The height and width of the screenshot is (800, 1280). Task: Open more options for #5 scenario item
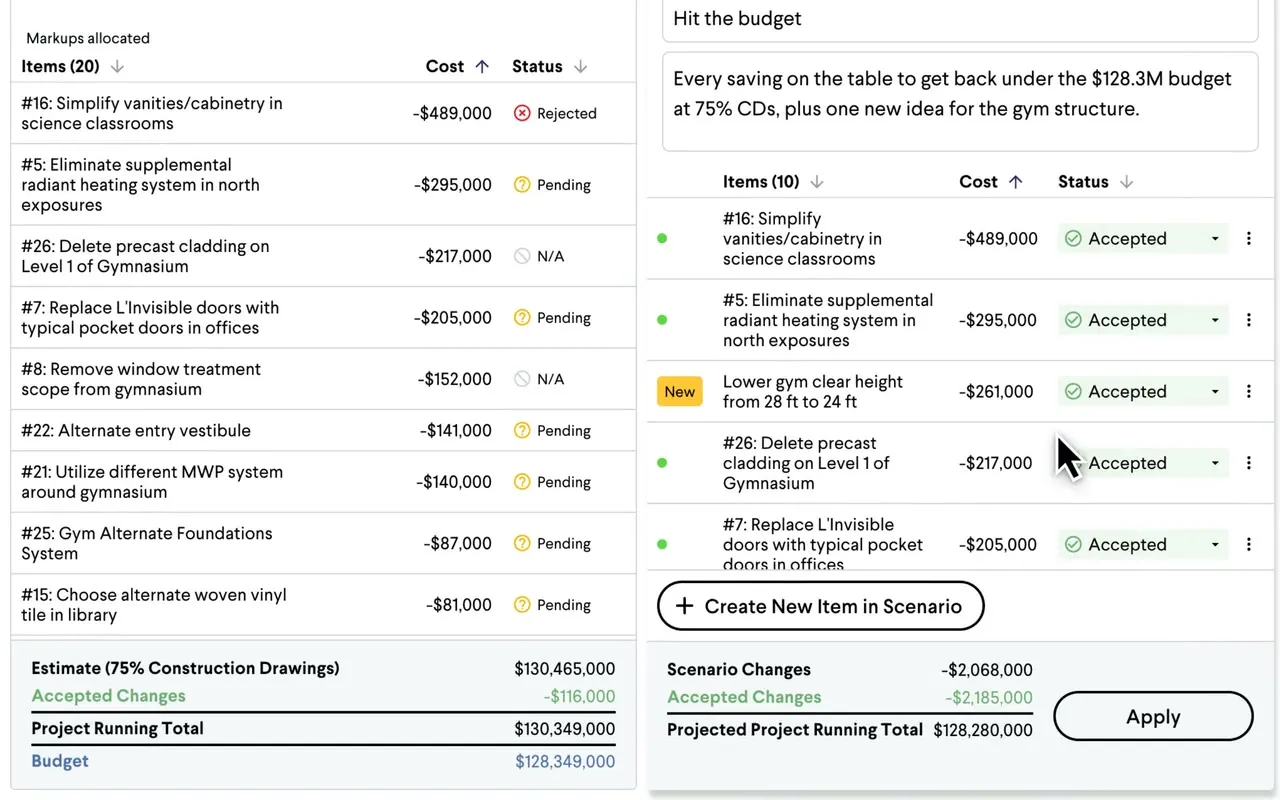pos(1249,320)
